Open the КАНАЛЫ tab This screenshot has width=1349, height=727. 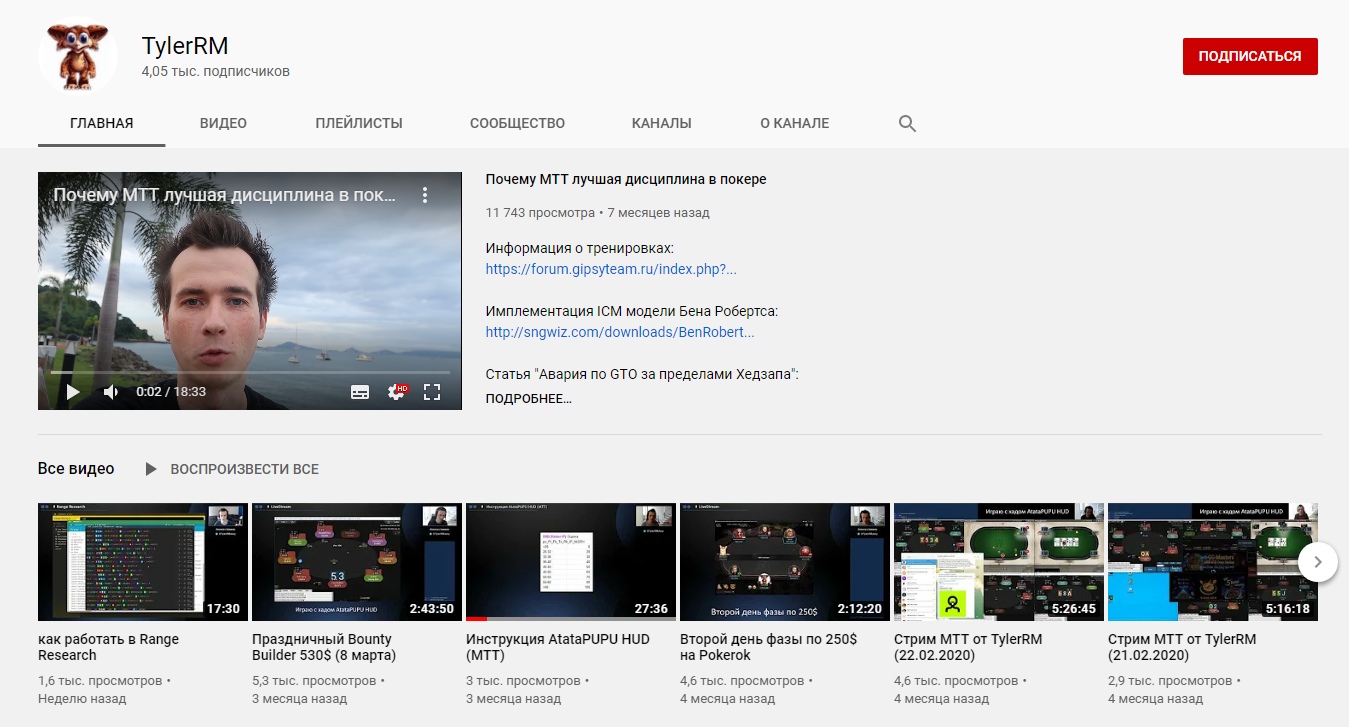coord(662,124)
